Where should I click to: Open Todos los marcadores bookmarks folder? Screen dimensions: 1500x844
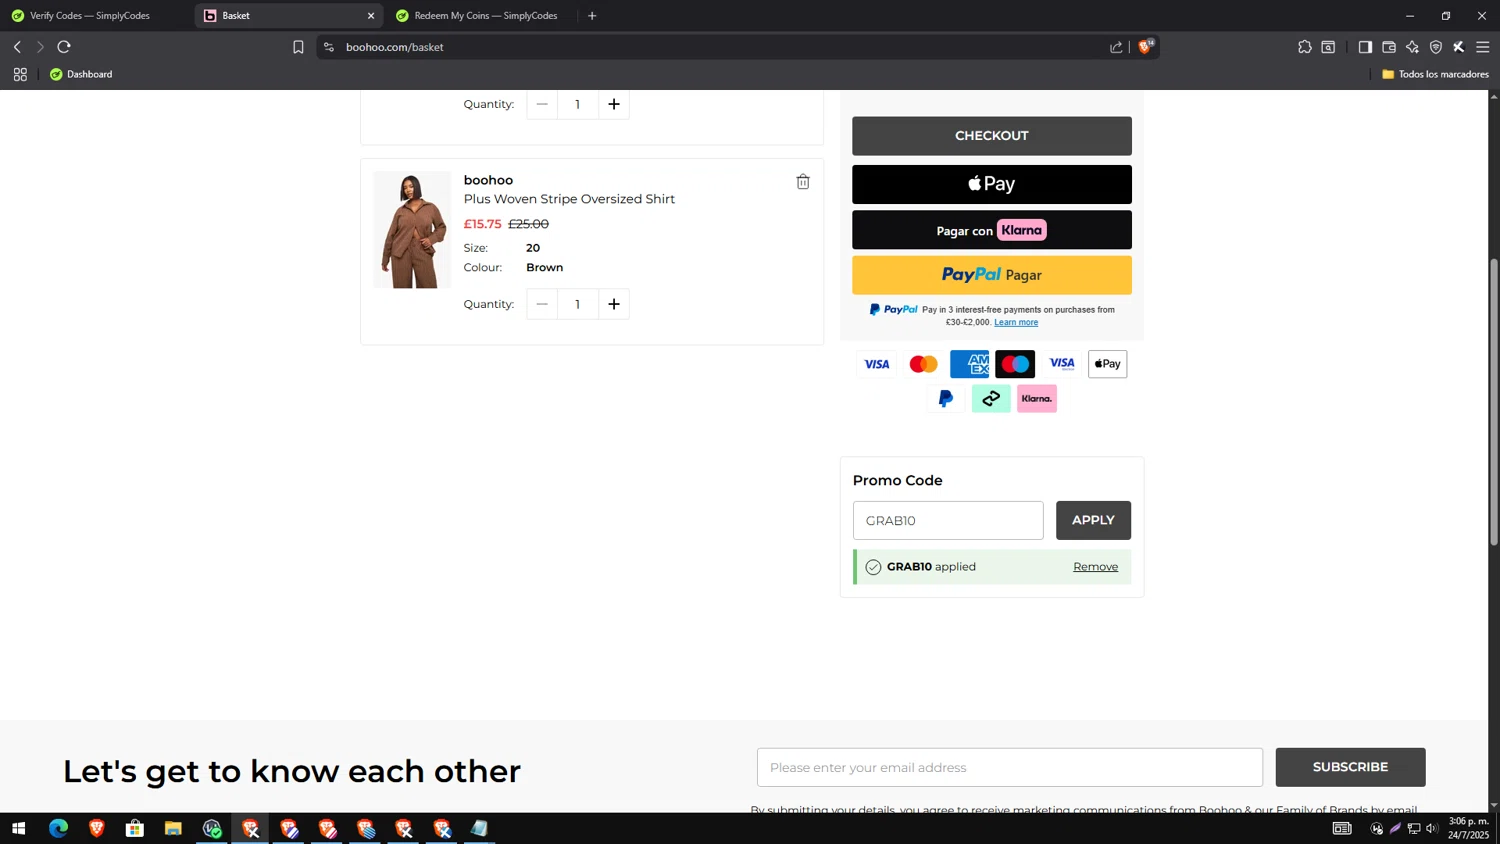tap(1435, 74)
